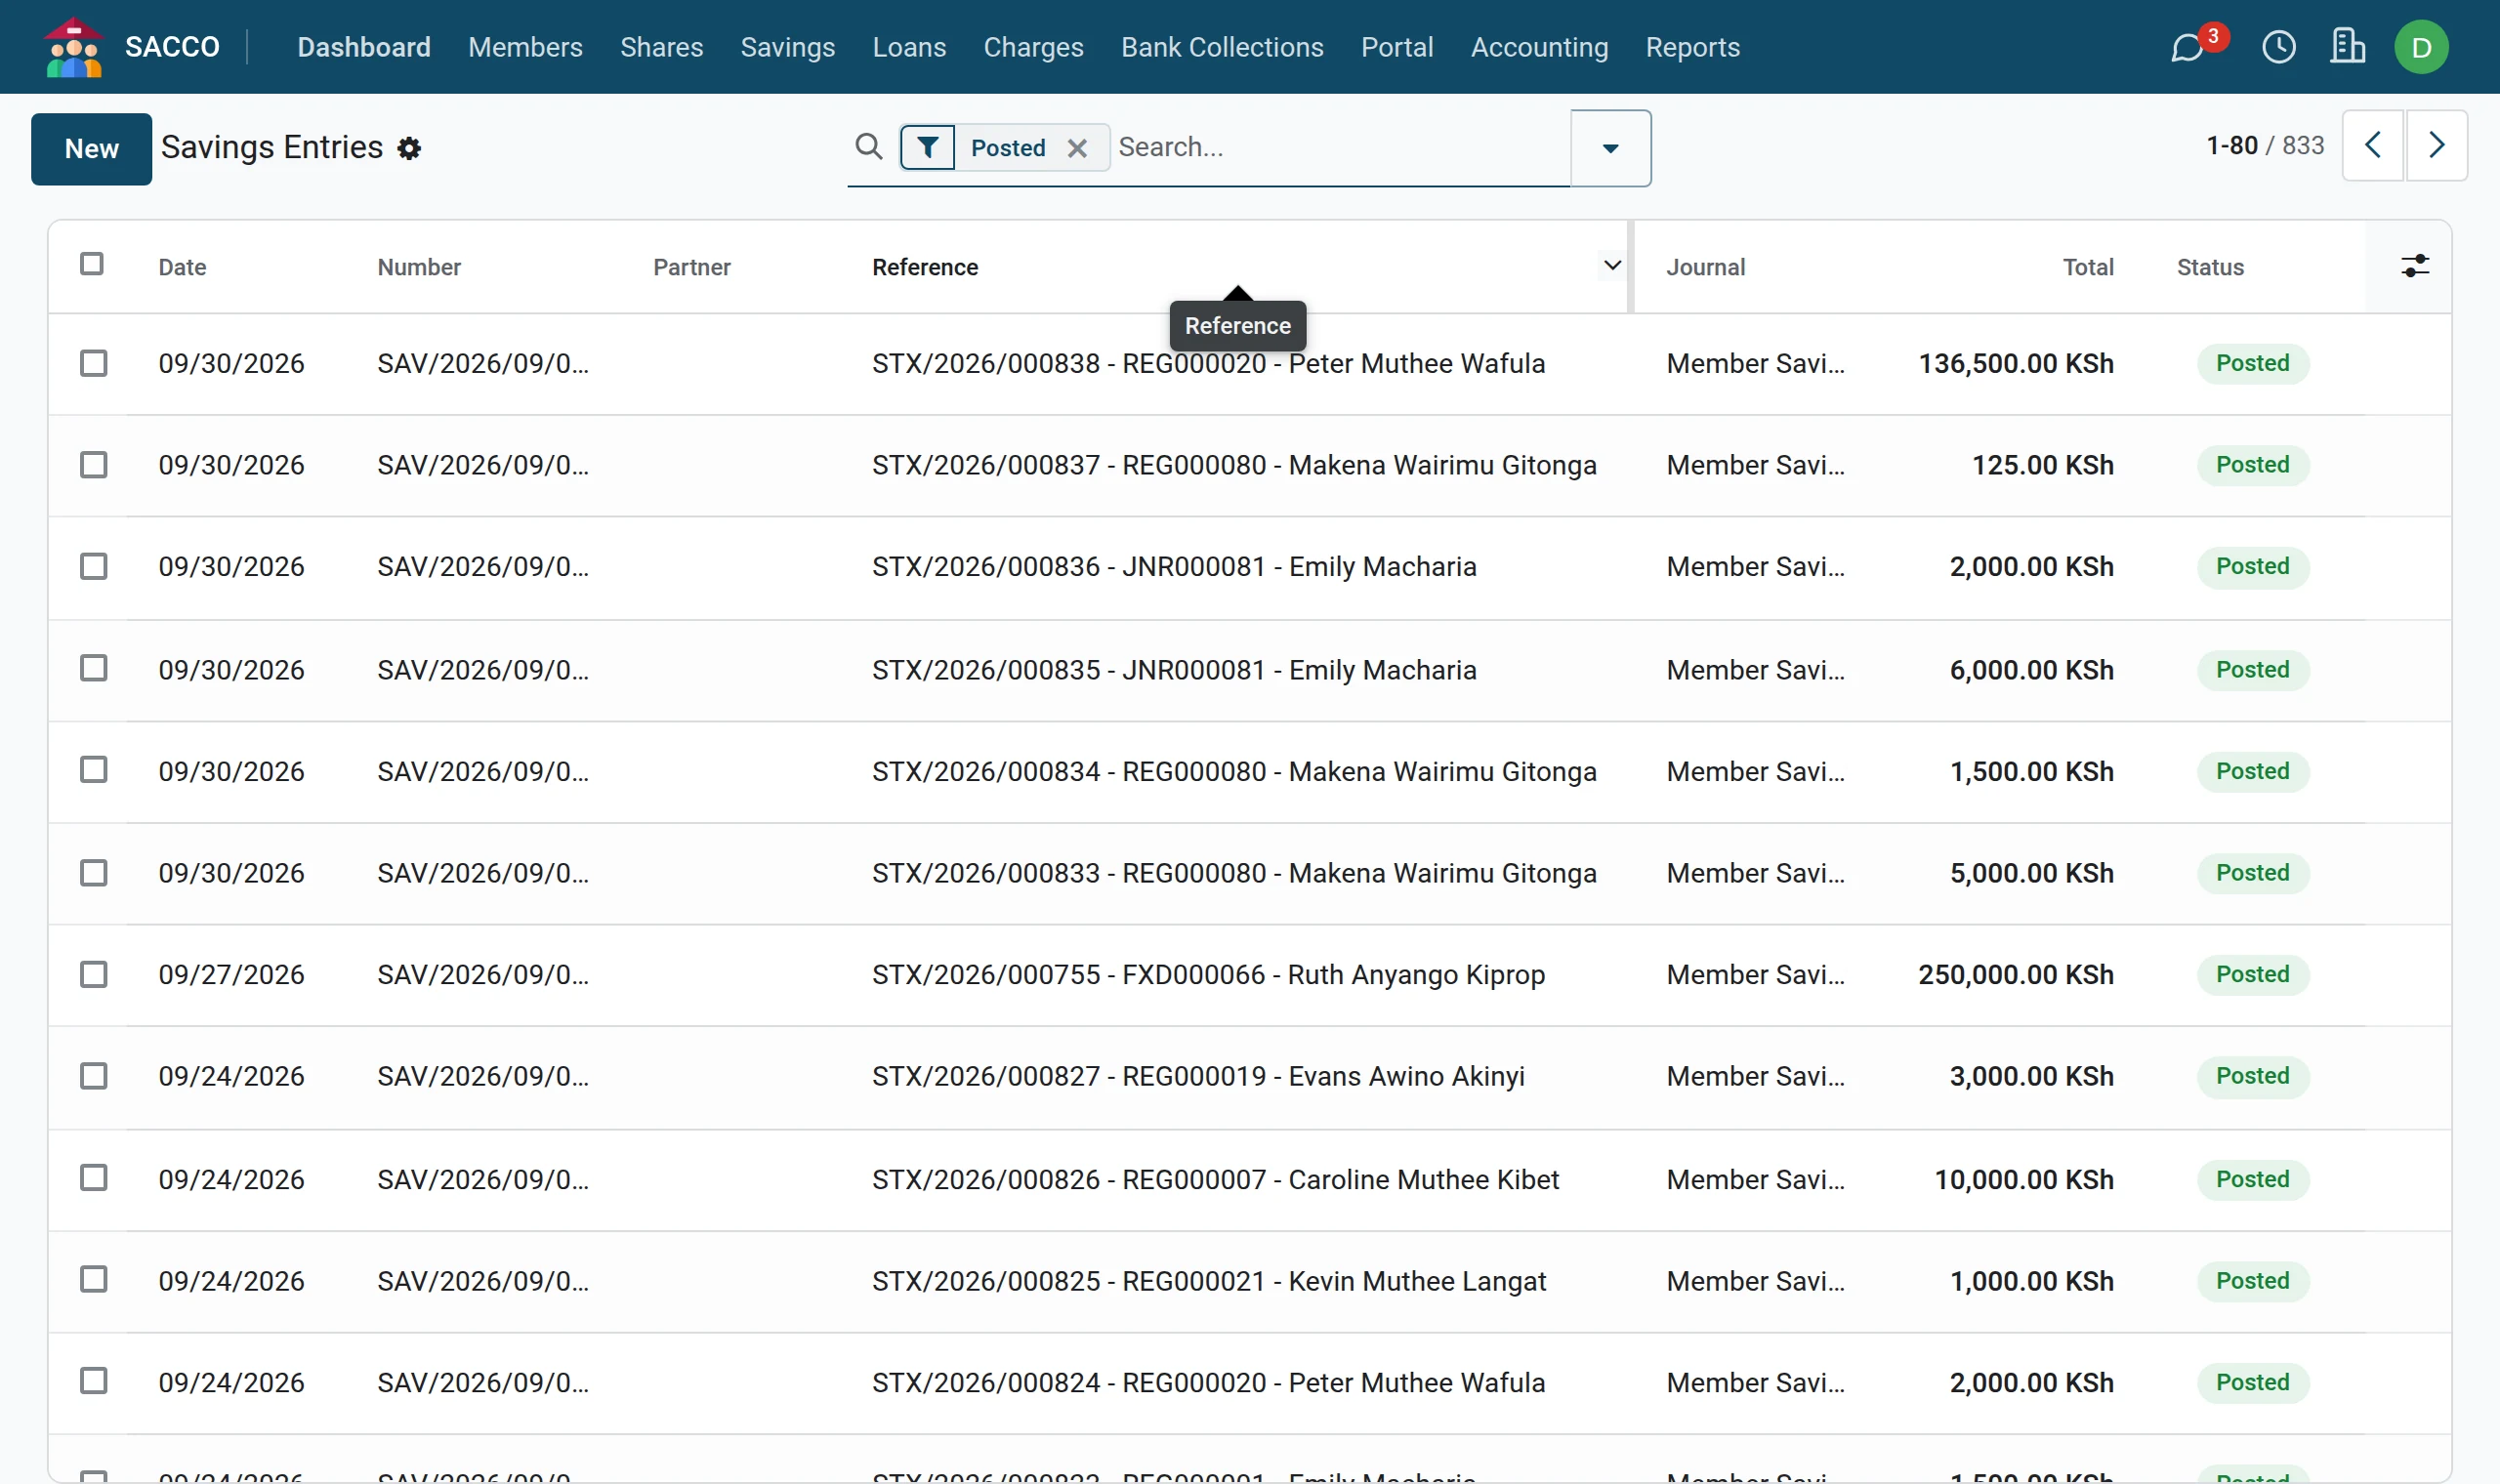2500x1484 pixels.
Task: Click the magnifier search icon
Action: tap(868, 147)
